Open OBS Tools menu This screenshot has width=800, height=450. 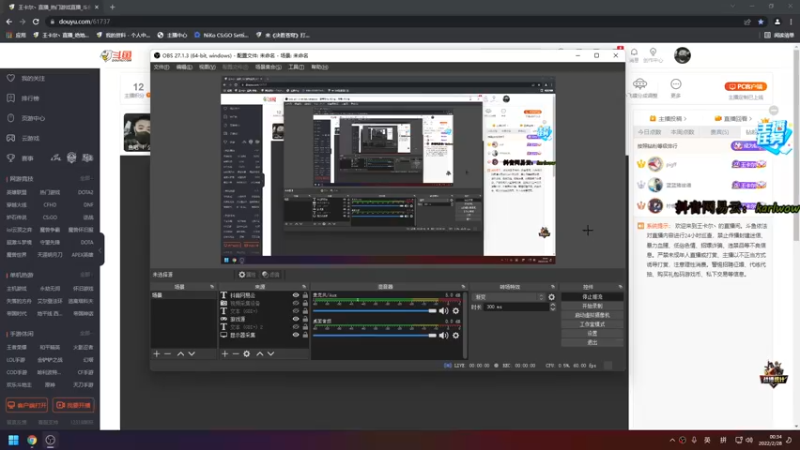296,67
